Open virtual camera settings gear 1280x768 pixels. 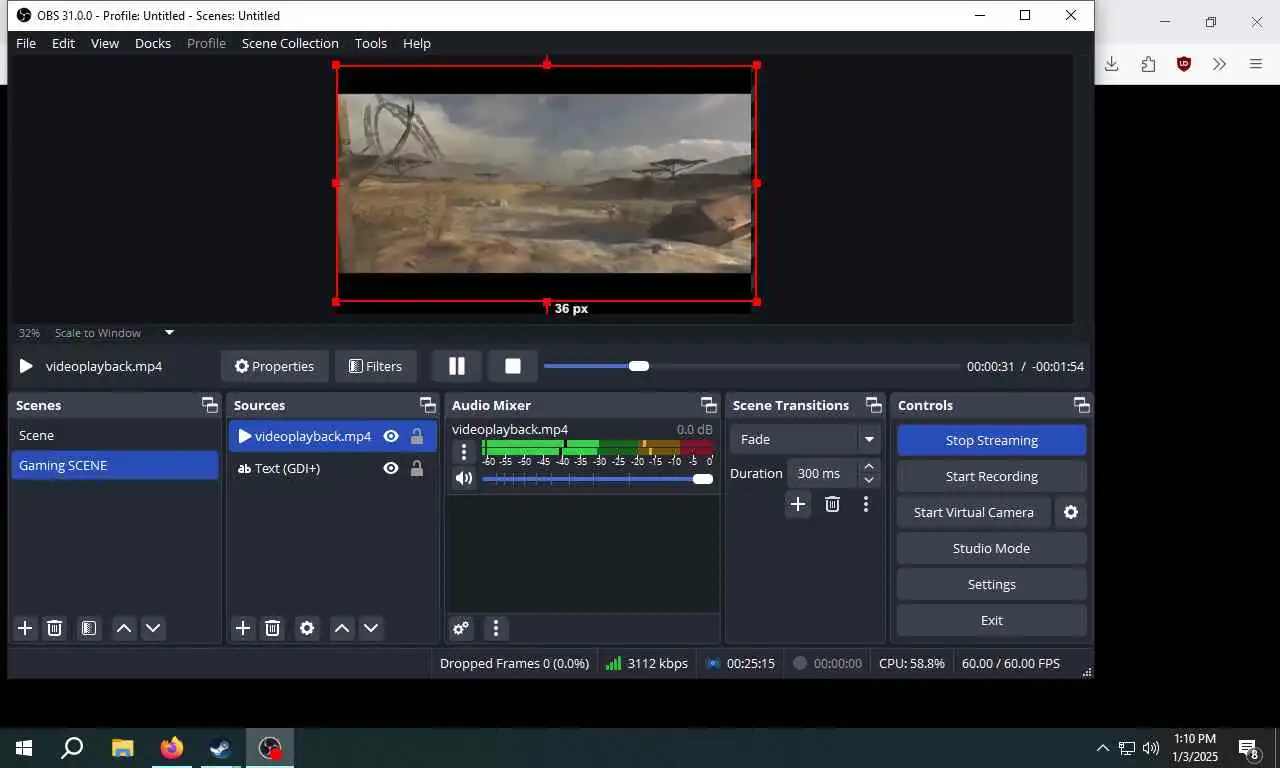coord(1071,512)
